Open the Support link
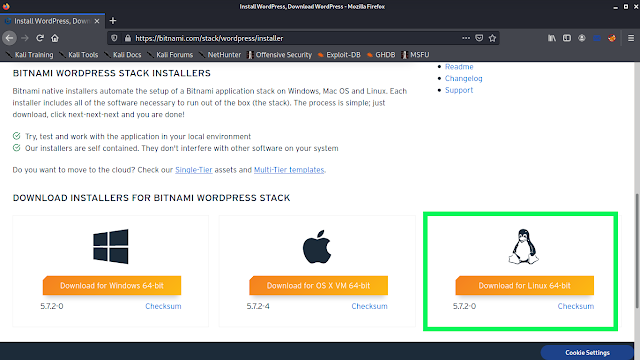Image resolution: width=640 pixels, height=360 pixels. coord(459,90)
